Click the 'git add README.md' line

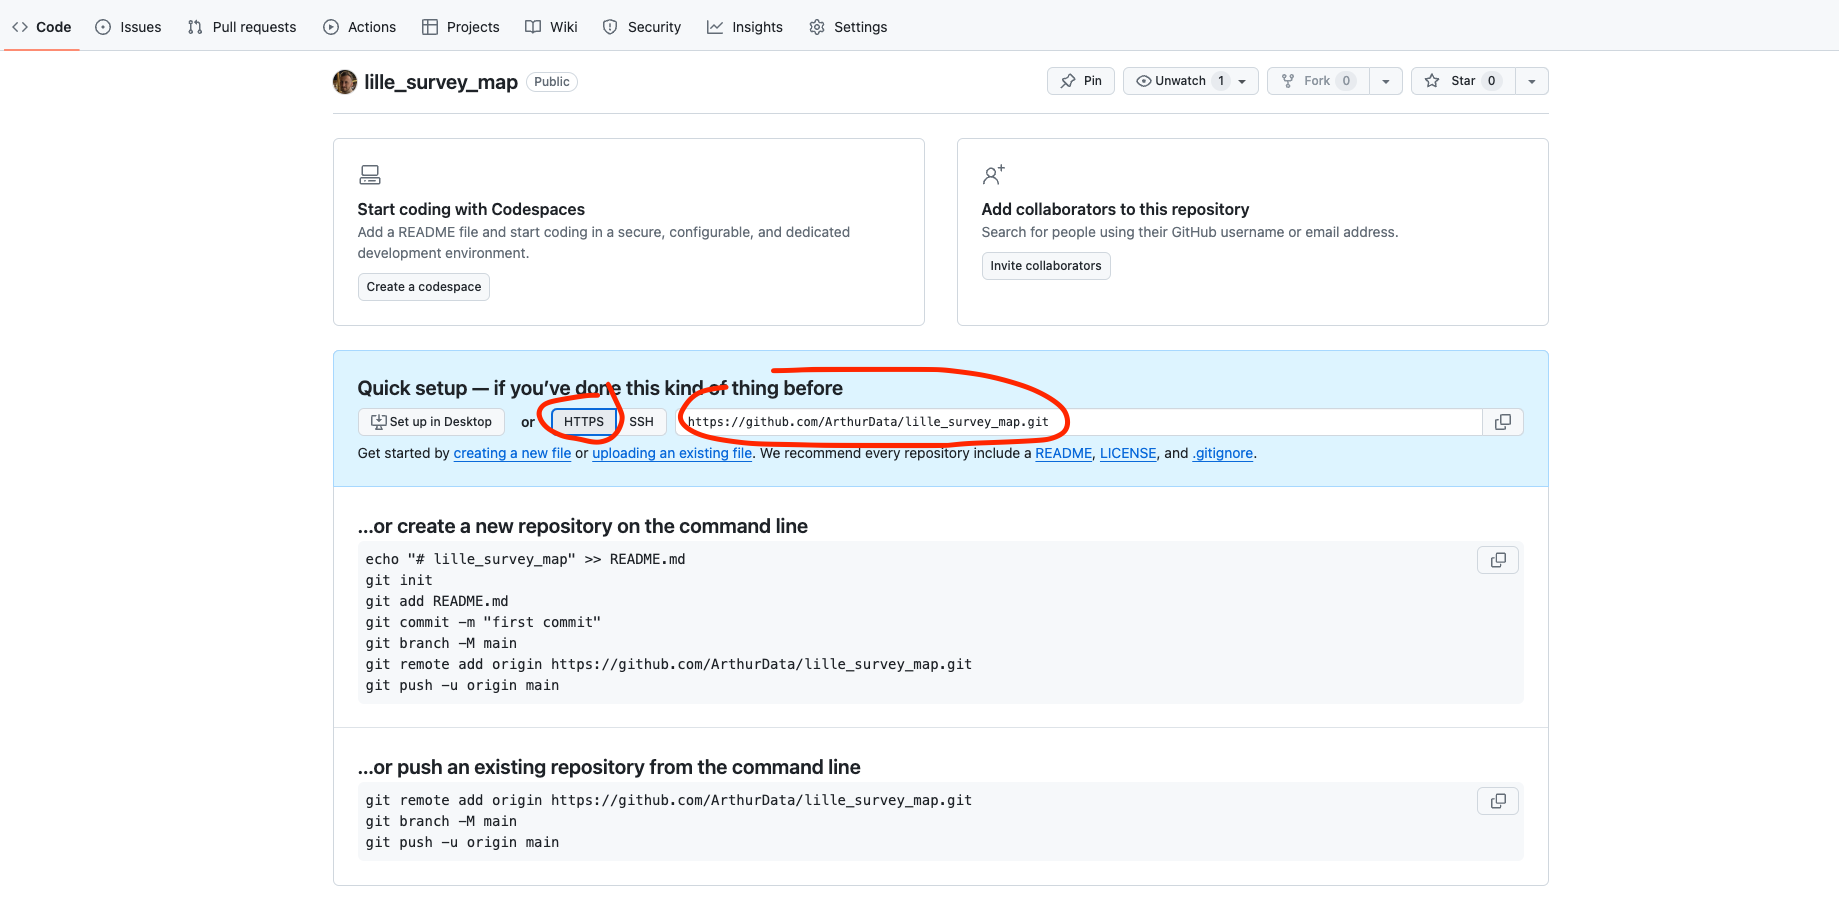(437, 601)
